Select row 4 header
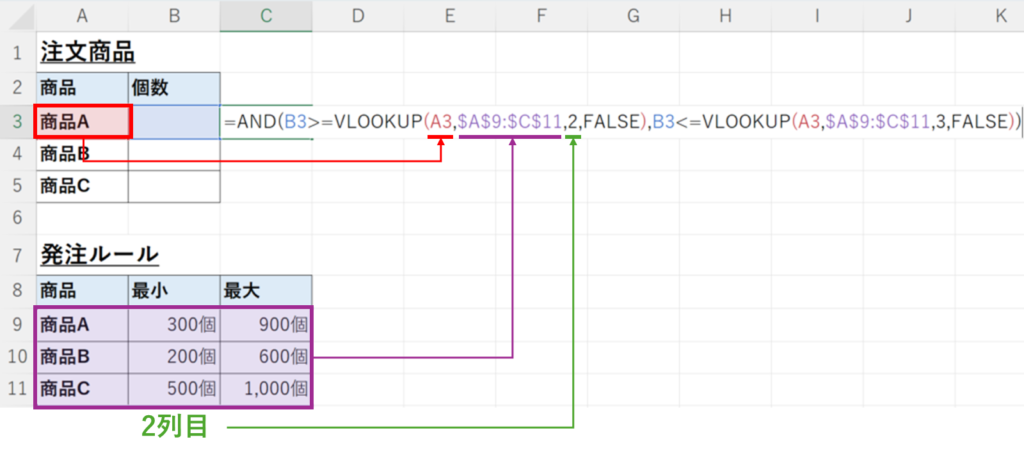Viewport: 1024px width, 460px height. pyautogui.click(x=18, y=154)
